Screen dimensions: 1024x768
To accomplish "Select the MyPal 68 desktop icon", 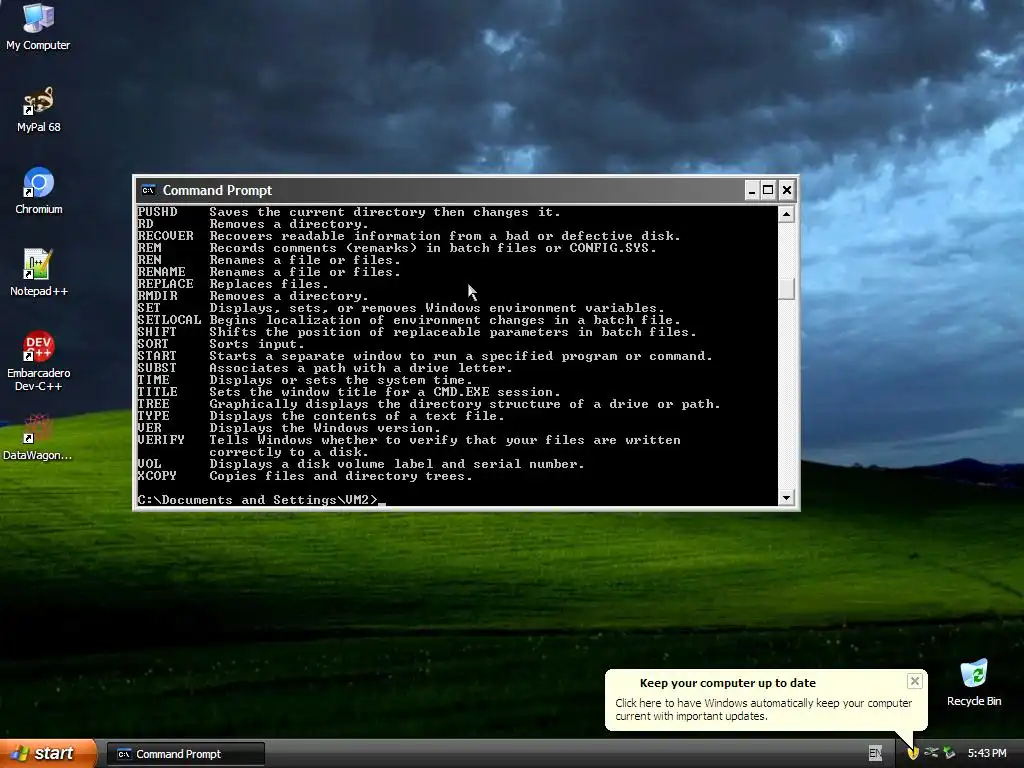I will pyautogui.click(x=38, y=109).
